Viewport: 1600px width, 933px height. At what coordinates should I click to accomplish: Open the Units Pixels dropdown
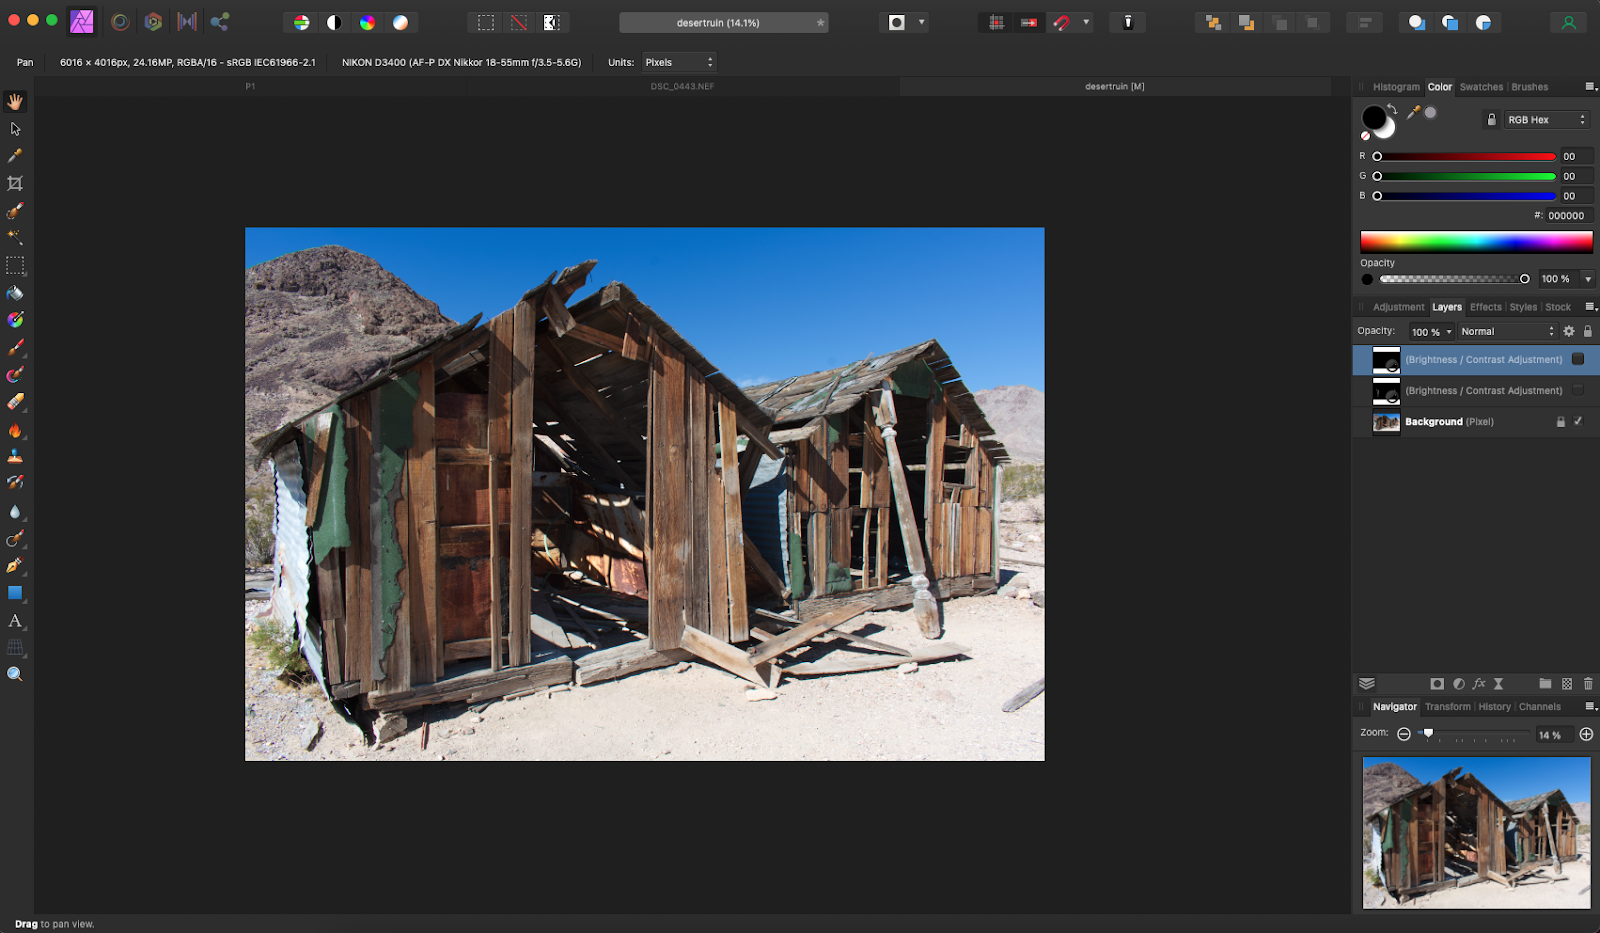coord(679,62)
